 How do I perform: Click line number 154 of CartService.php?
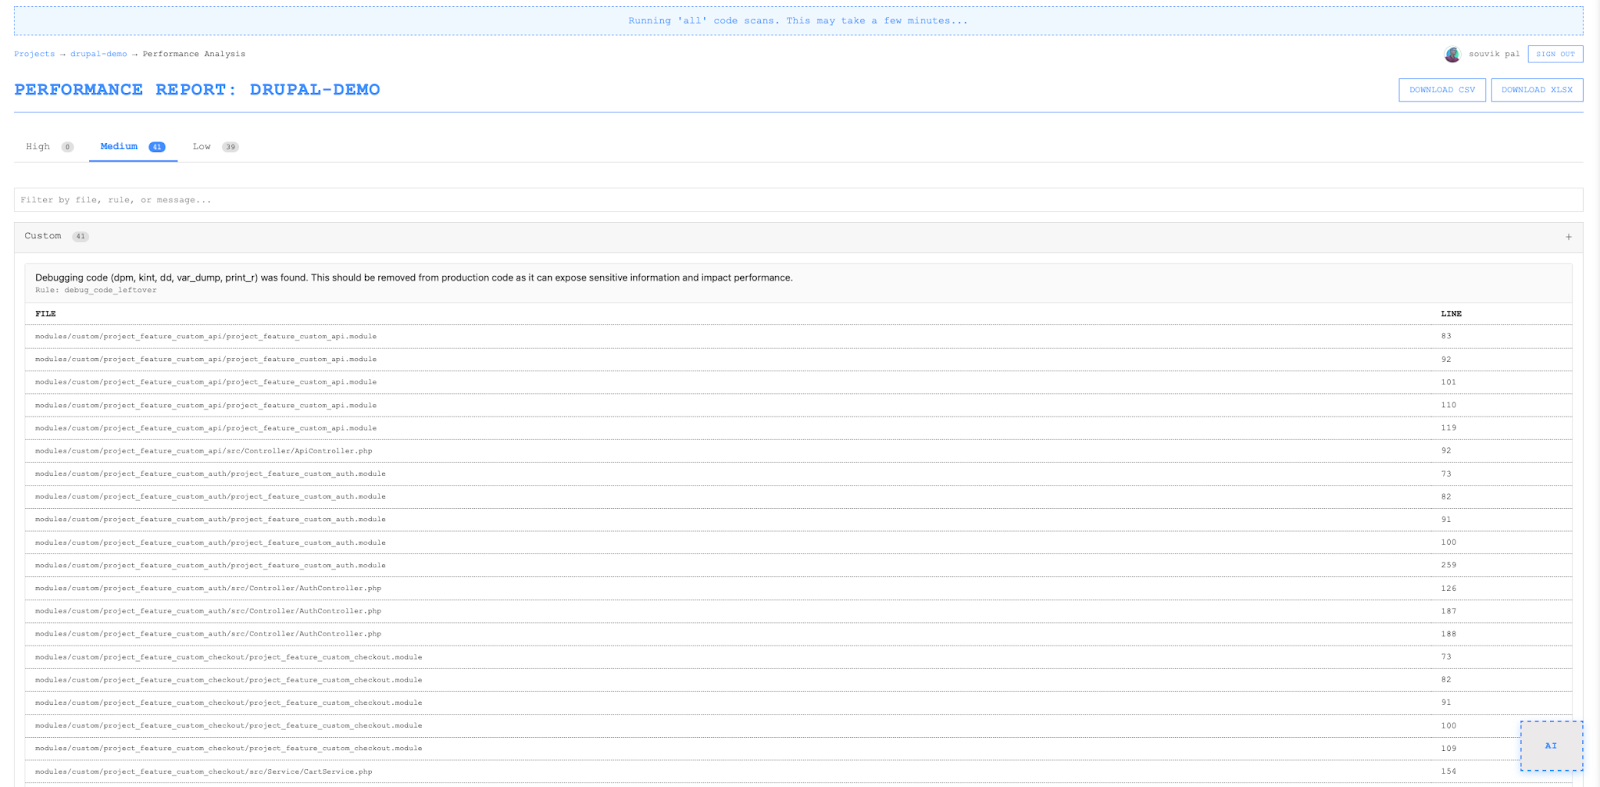pyautogui.click(x=1448, y=772)
